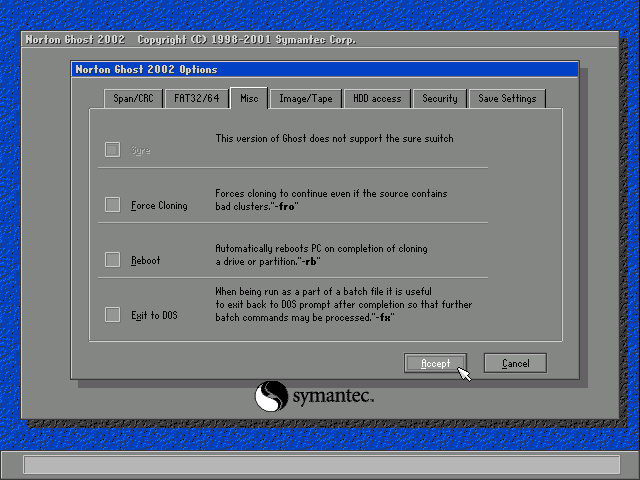Click the Symantec logo icon
640x480 pixels.
click(271, 396)
